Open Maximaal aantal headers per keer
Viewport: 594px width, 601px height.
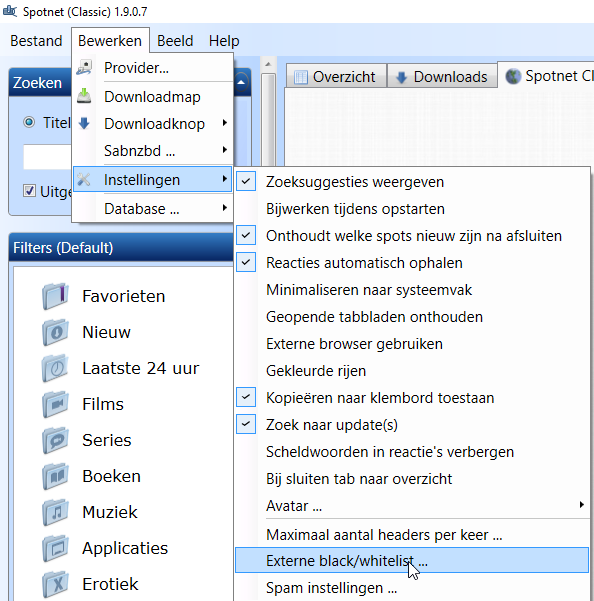pyautogui.click(x=412, y=534)
